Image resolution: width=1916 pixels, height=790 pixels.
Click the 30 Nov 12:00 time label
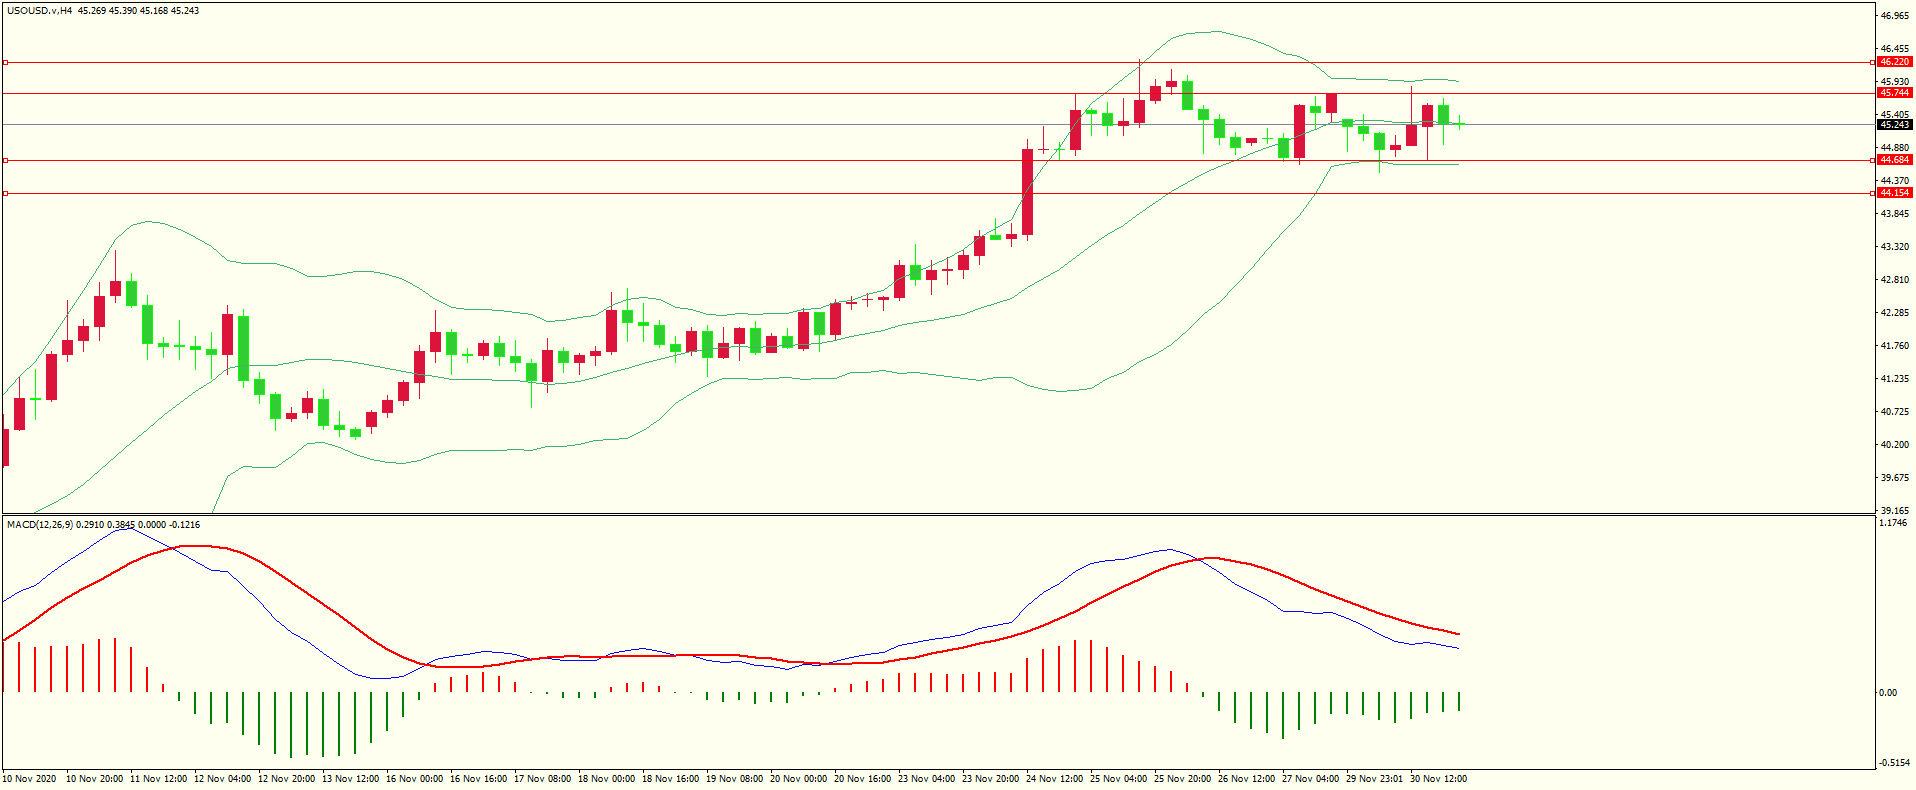point(1439,779)
